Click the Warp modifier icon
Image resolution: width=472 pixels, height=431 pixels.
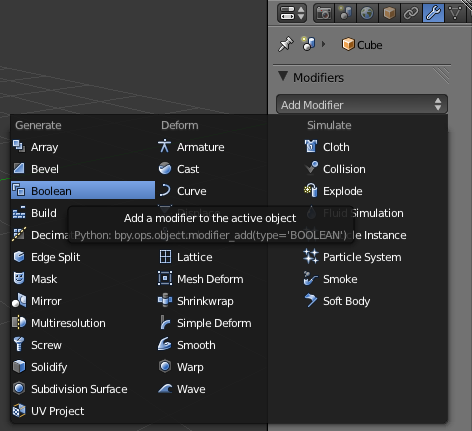tap(165, 367)
